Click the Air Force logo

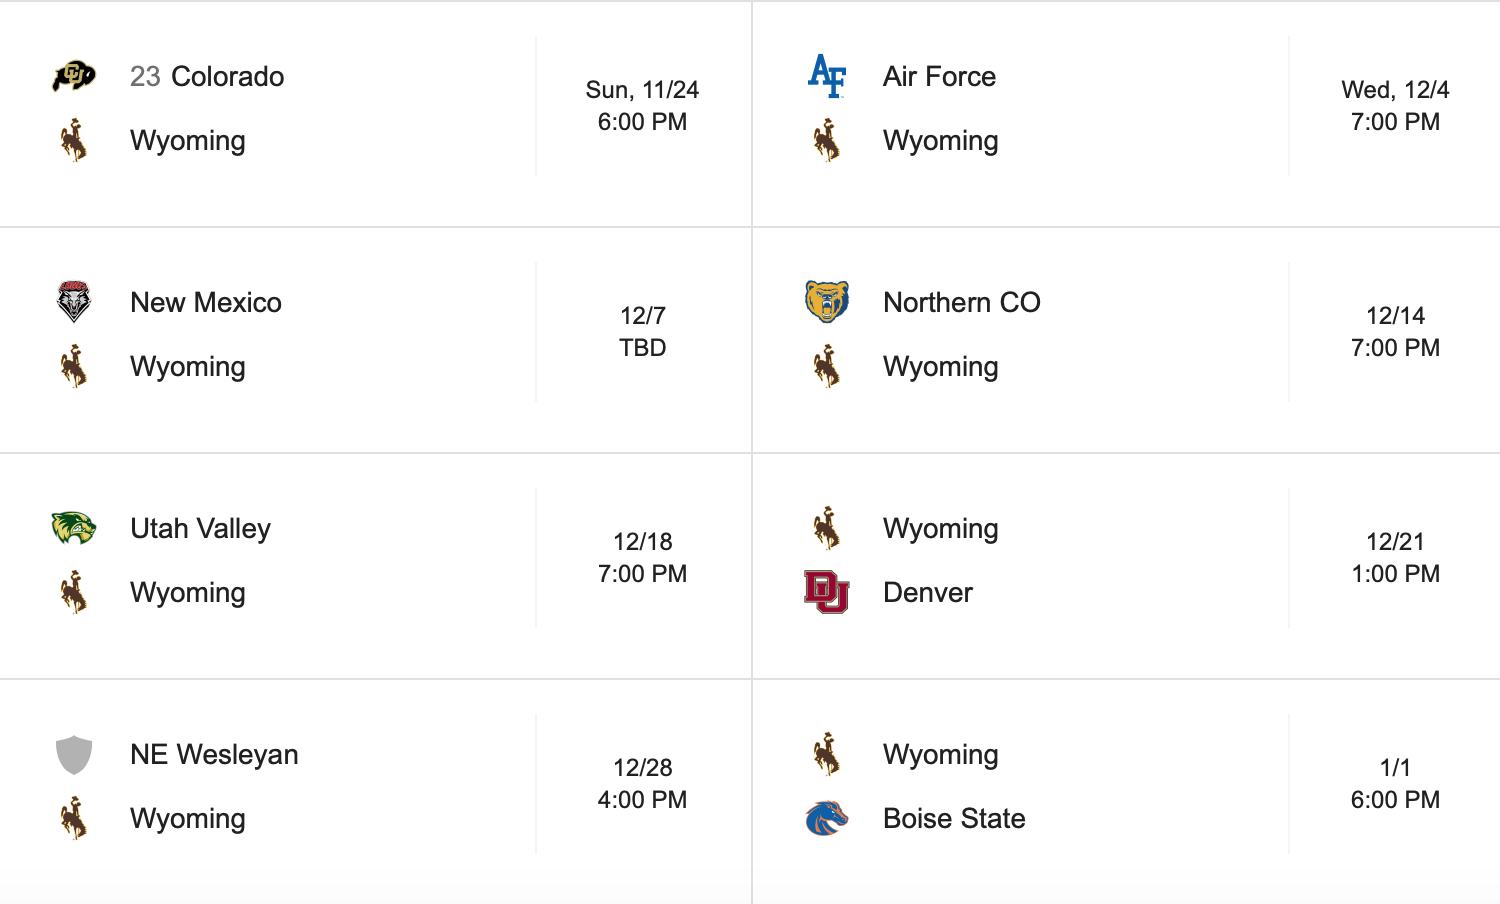827,76
